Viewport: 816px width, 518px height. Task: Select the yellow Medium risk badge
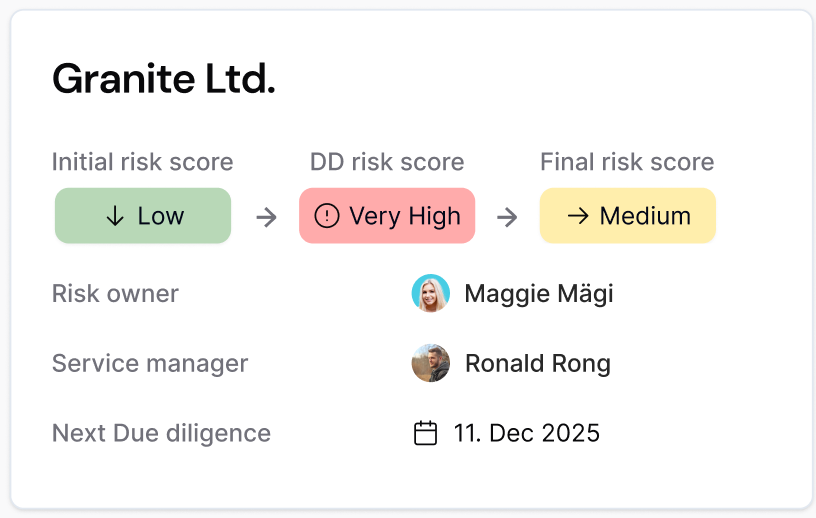(x=628, y=216)
